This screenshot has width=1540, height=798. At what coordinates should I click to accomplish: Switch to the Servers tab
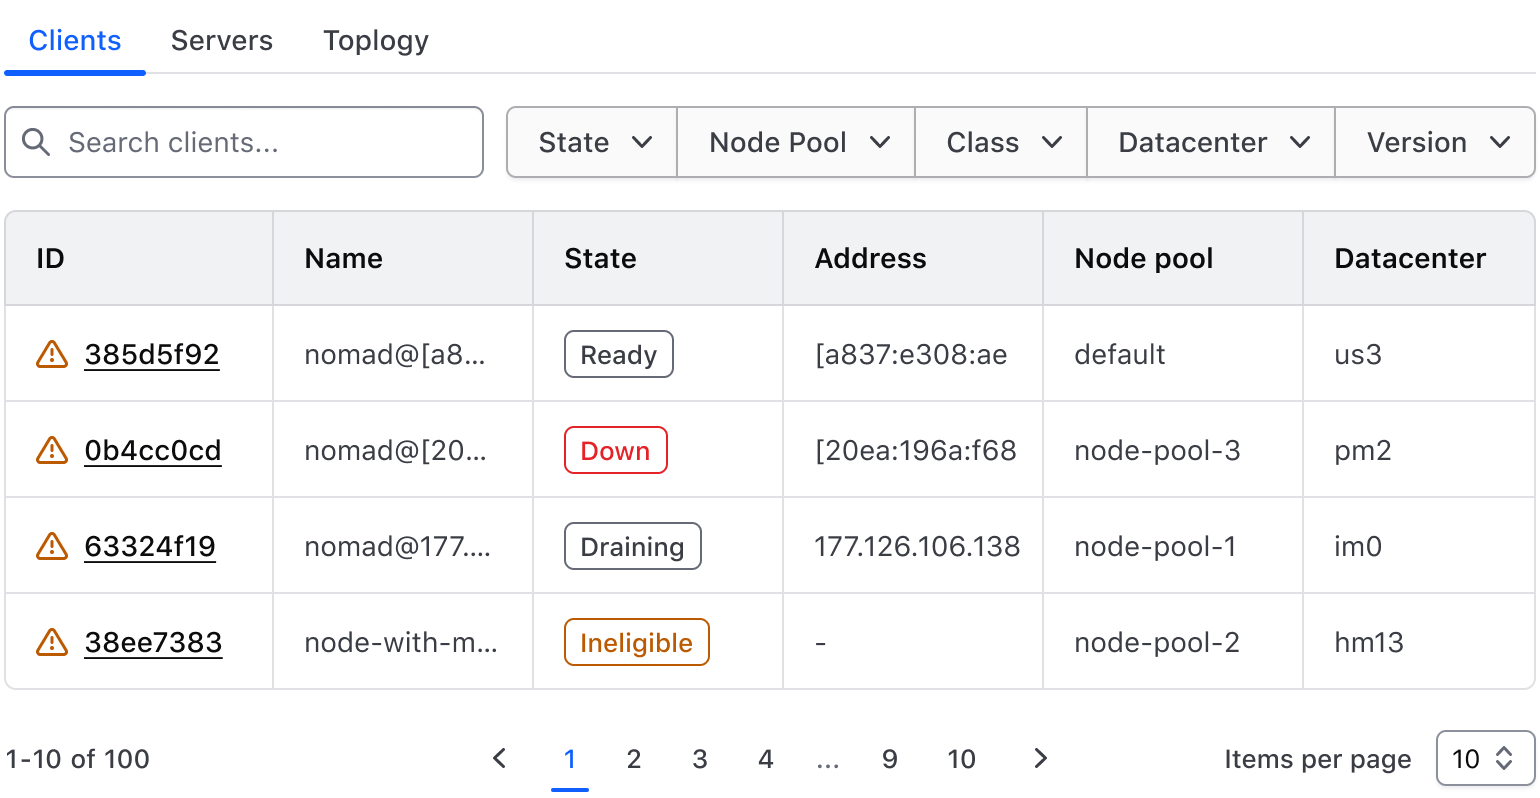pos(222,40)
